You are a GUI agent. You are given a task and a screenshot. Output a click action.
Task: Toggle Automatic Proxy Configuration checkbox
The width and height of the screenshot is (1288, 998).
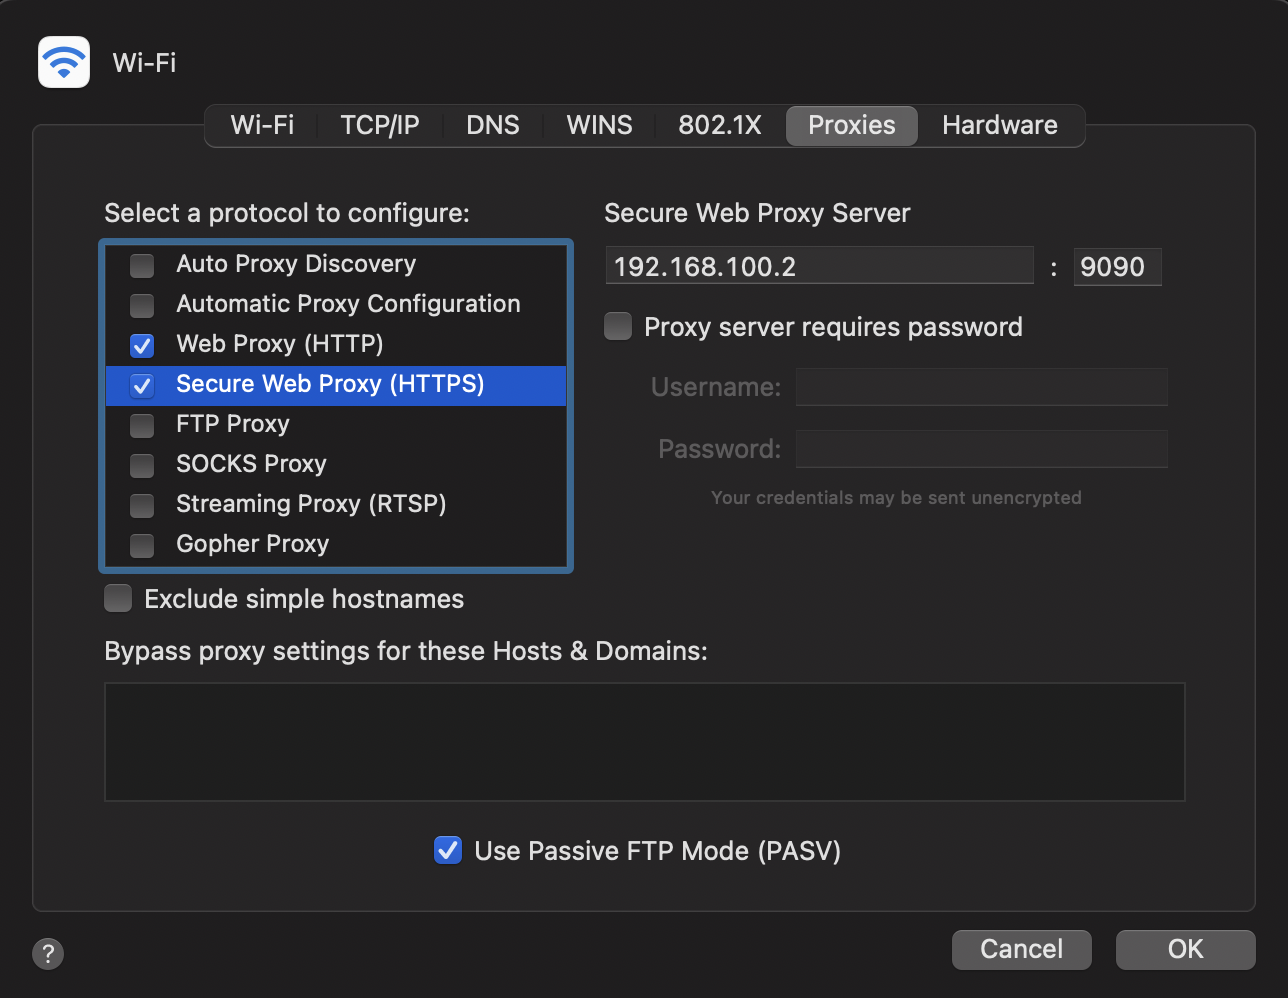142,305
